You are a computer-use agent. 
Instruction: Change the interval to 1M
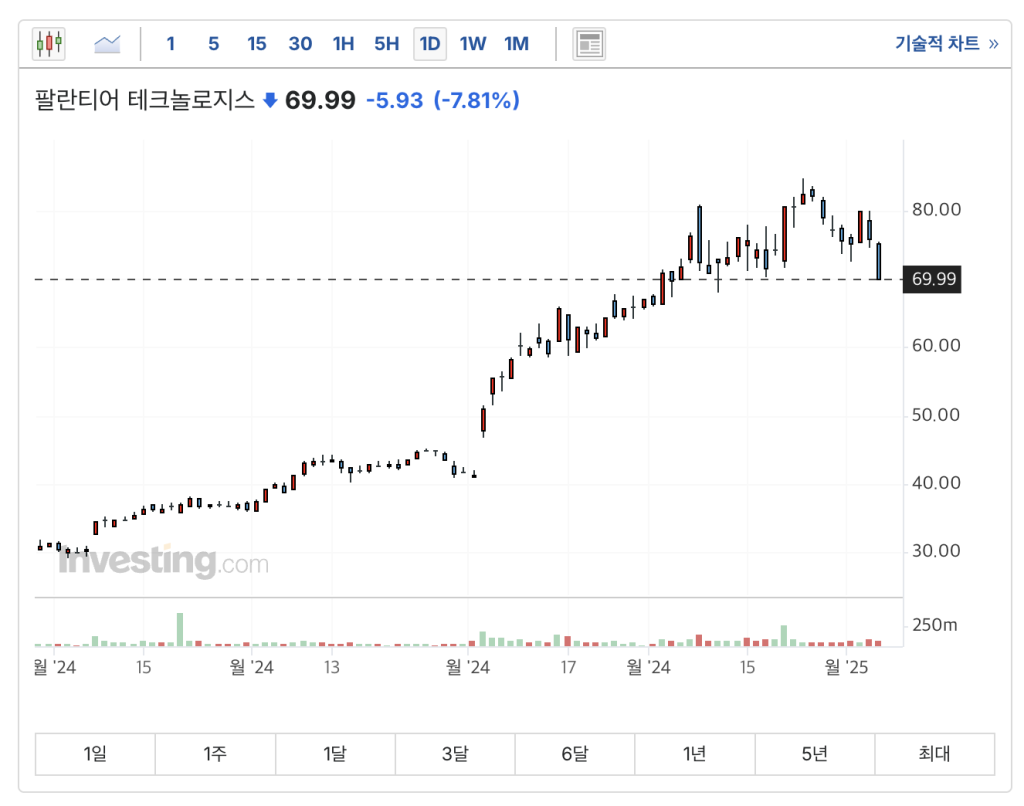(x=516, y=43)
